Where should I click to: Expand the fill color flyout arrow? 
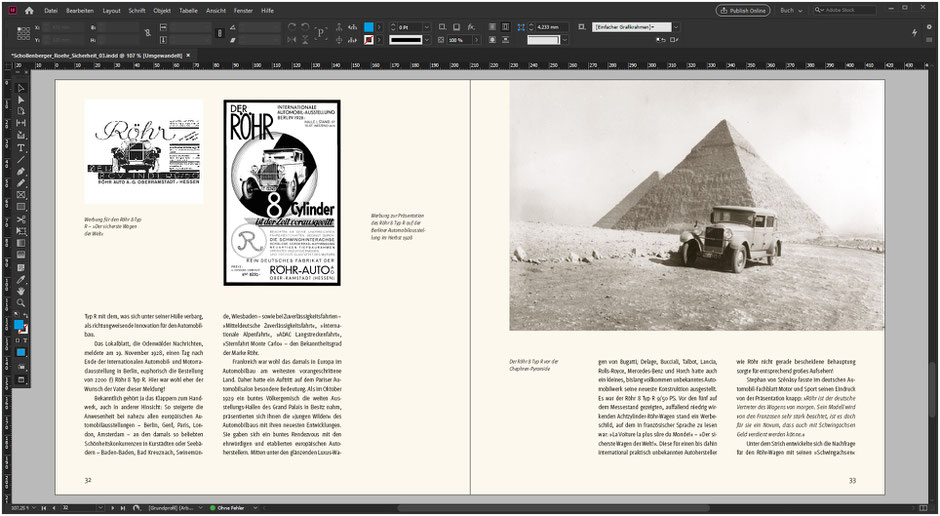coord(379,27)
